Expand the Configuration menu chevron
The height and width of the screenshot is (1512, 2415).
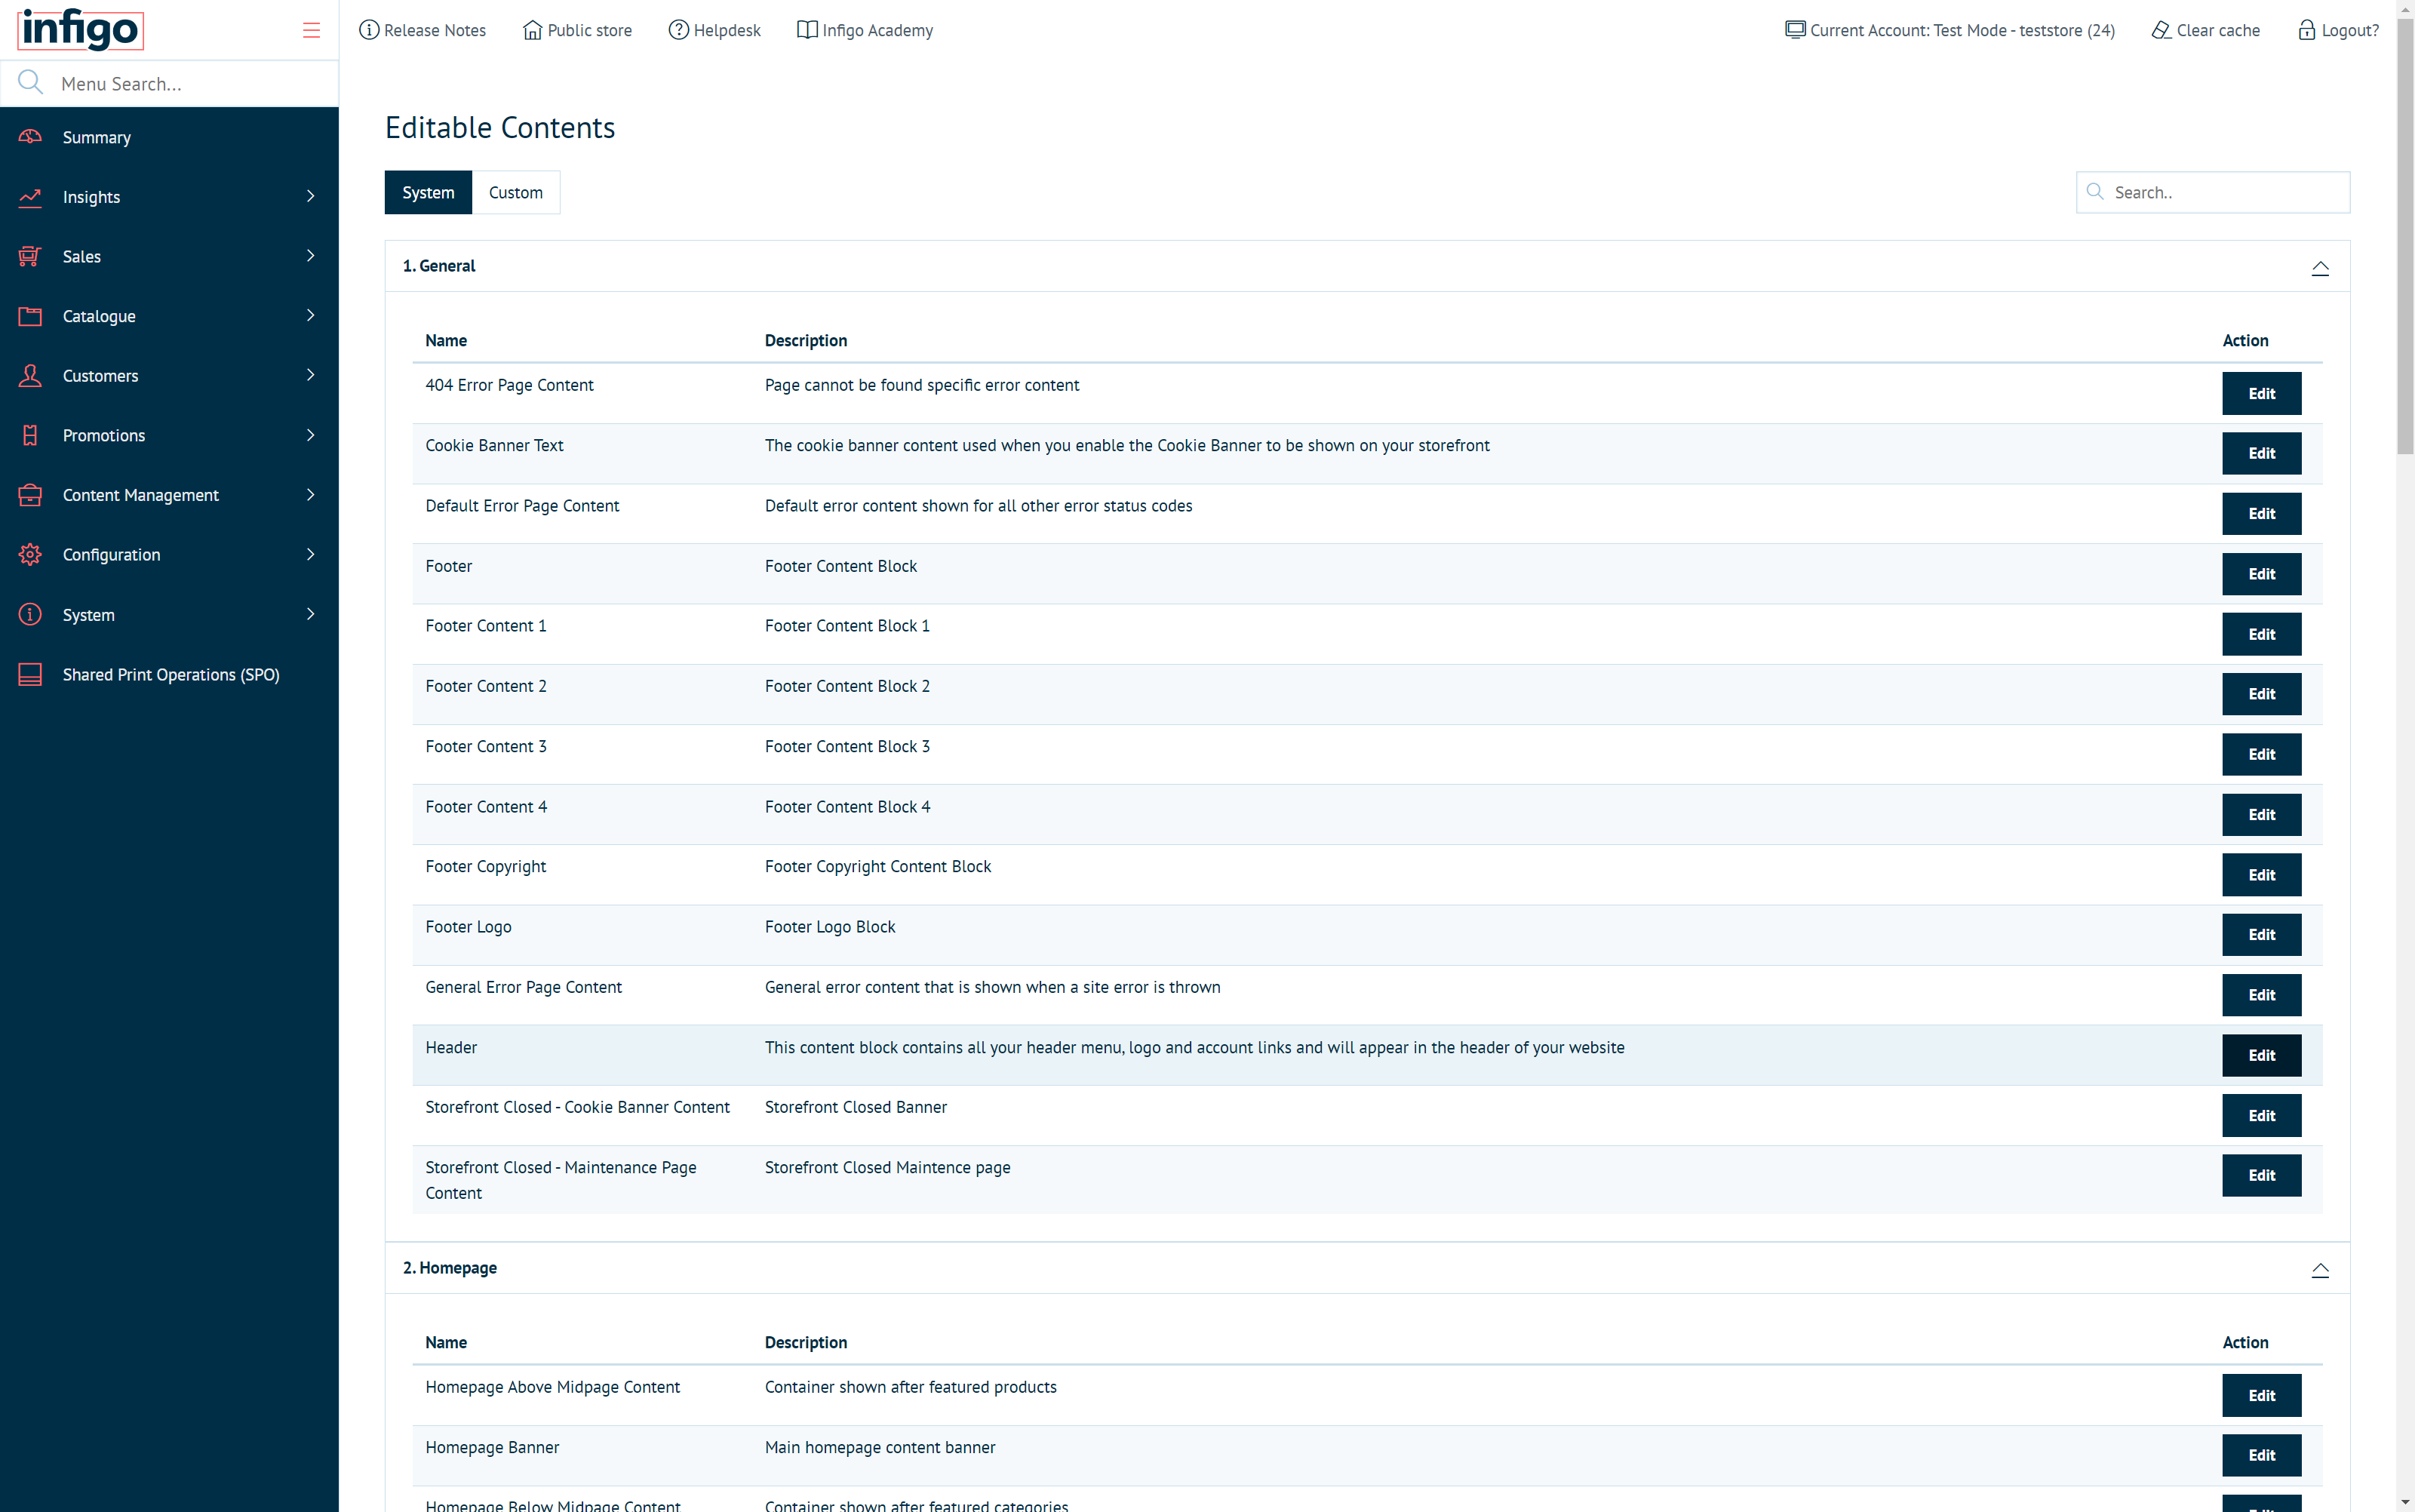tap(310, 554)
